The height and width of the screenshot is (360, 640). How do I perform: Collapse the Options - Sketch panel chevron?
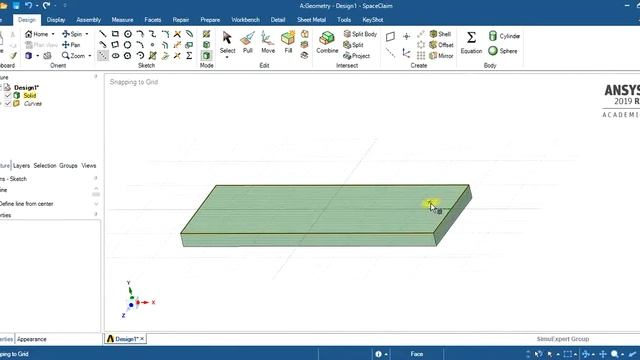[x=96, y=178]
